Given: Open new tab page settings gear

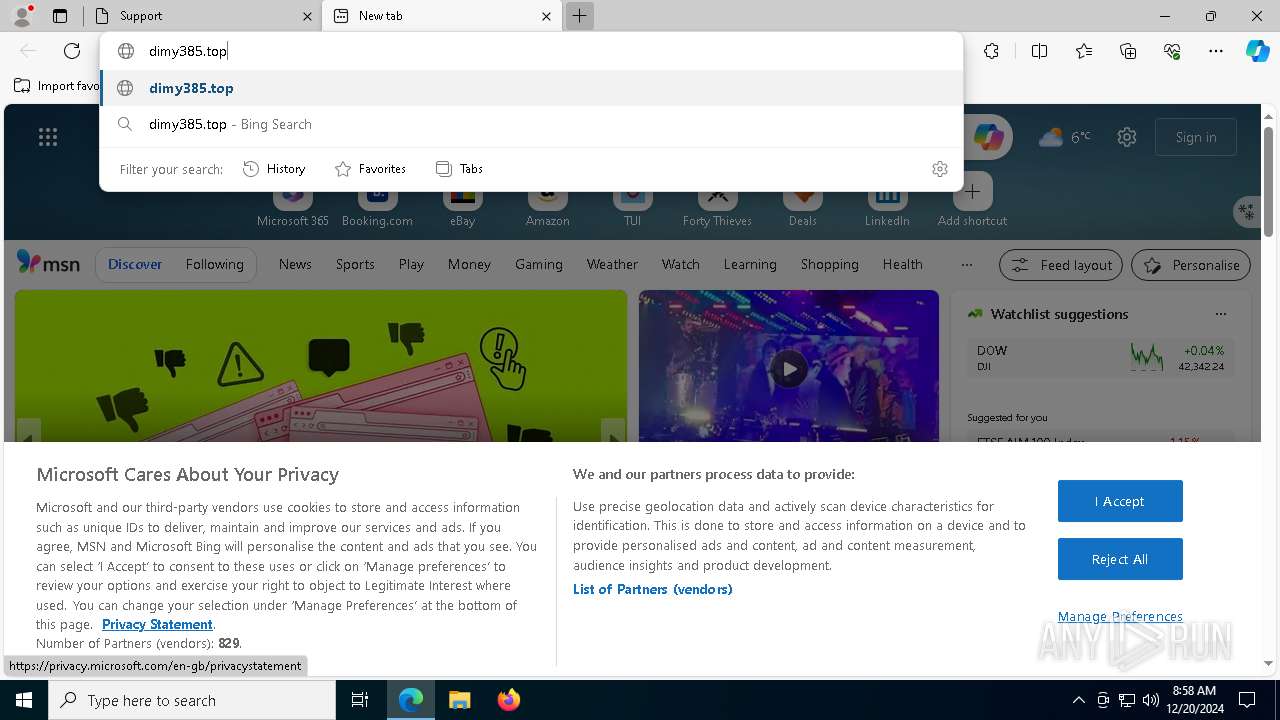Looking at the screenshot, I should [1127, 137].
